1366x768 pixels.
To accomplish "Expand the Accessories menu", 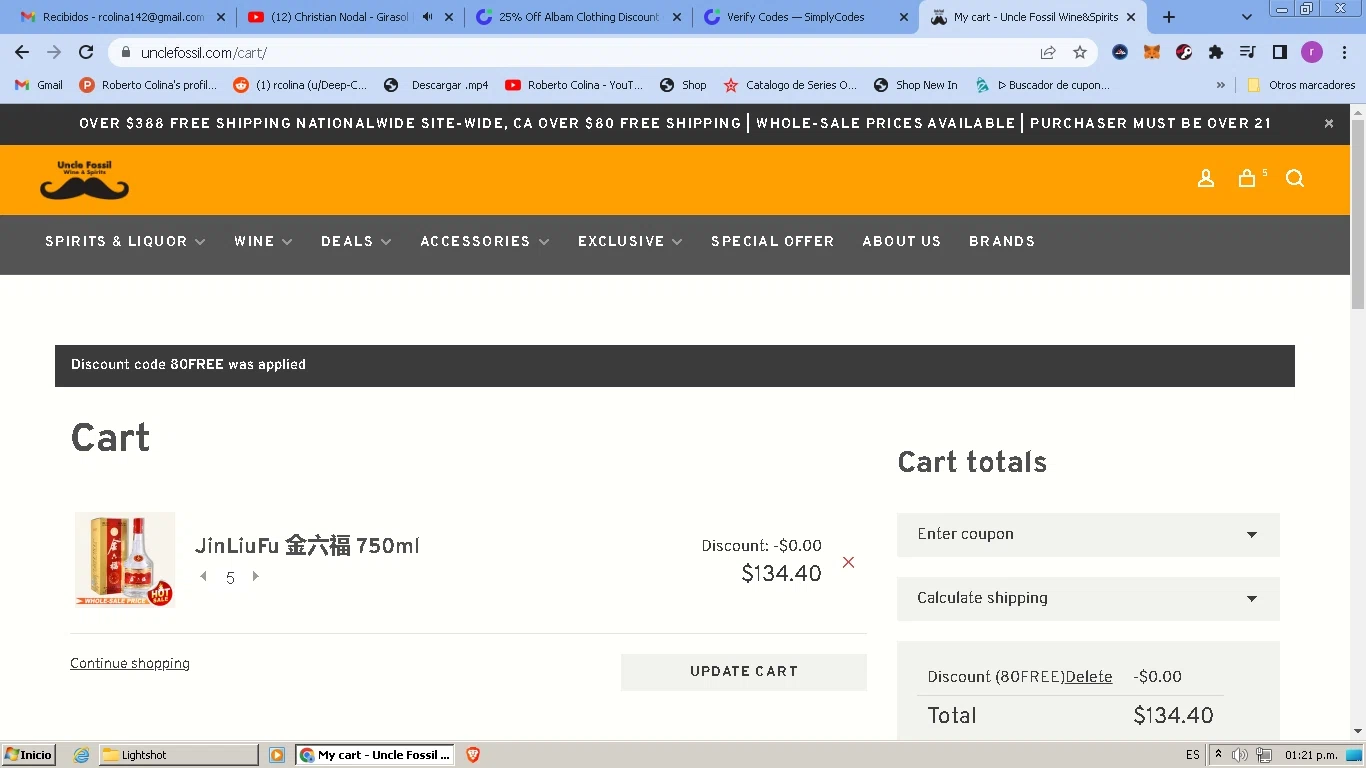I will [485, 241].
